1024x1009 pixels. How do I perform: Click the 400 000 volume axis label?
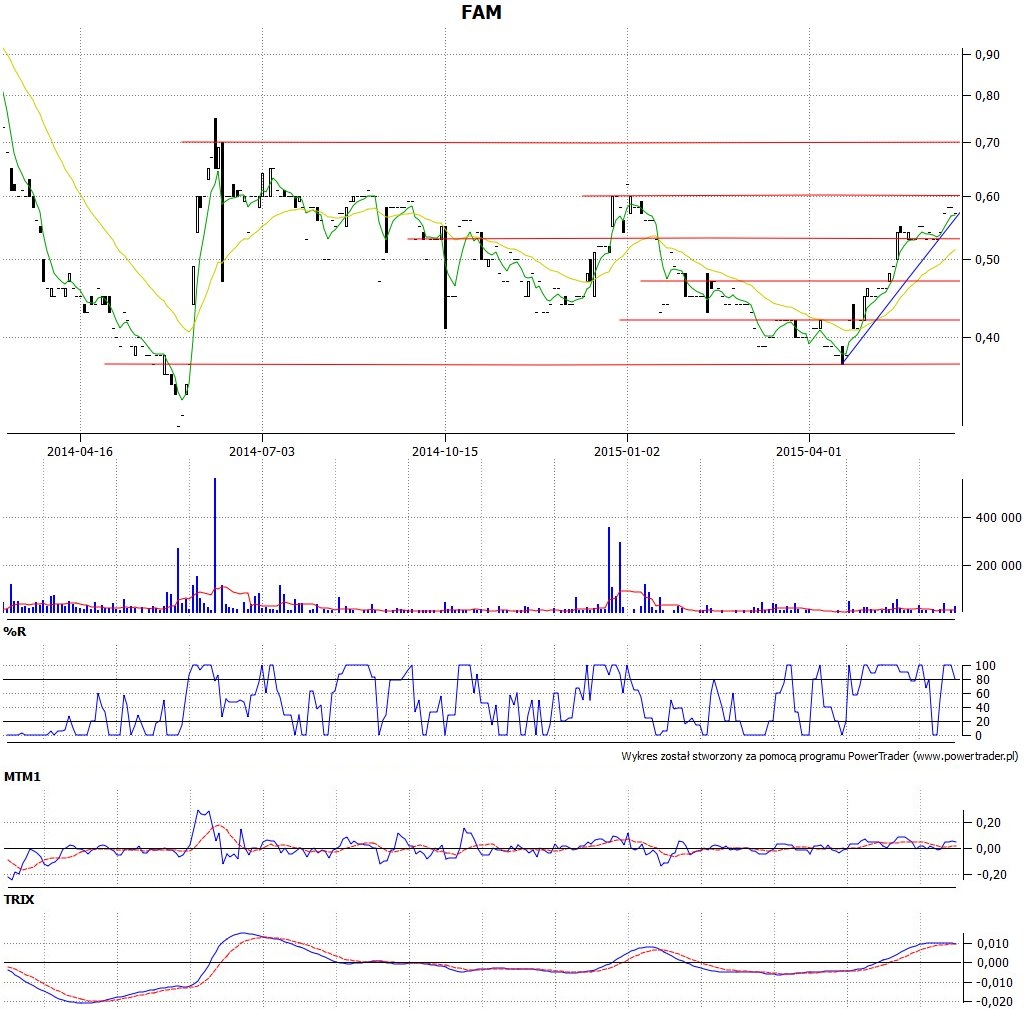pos(998,518)
